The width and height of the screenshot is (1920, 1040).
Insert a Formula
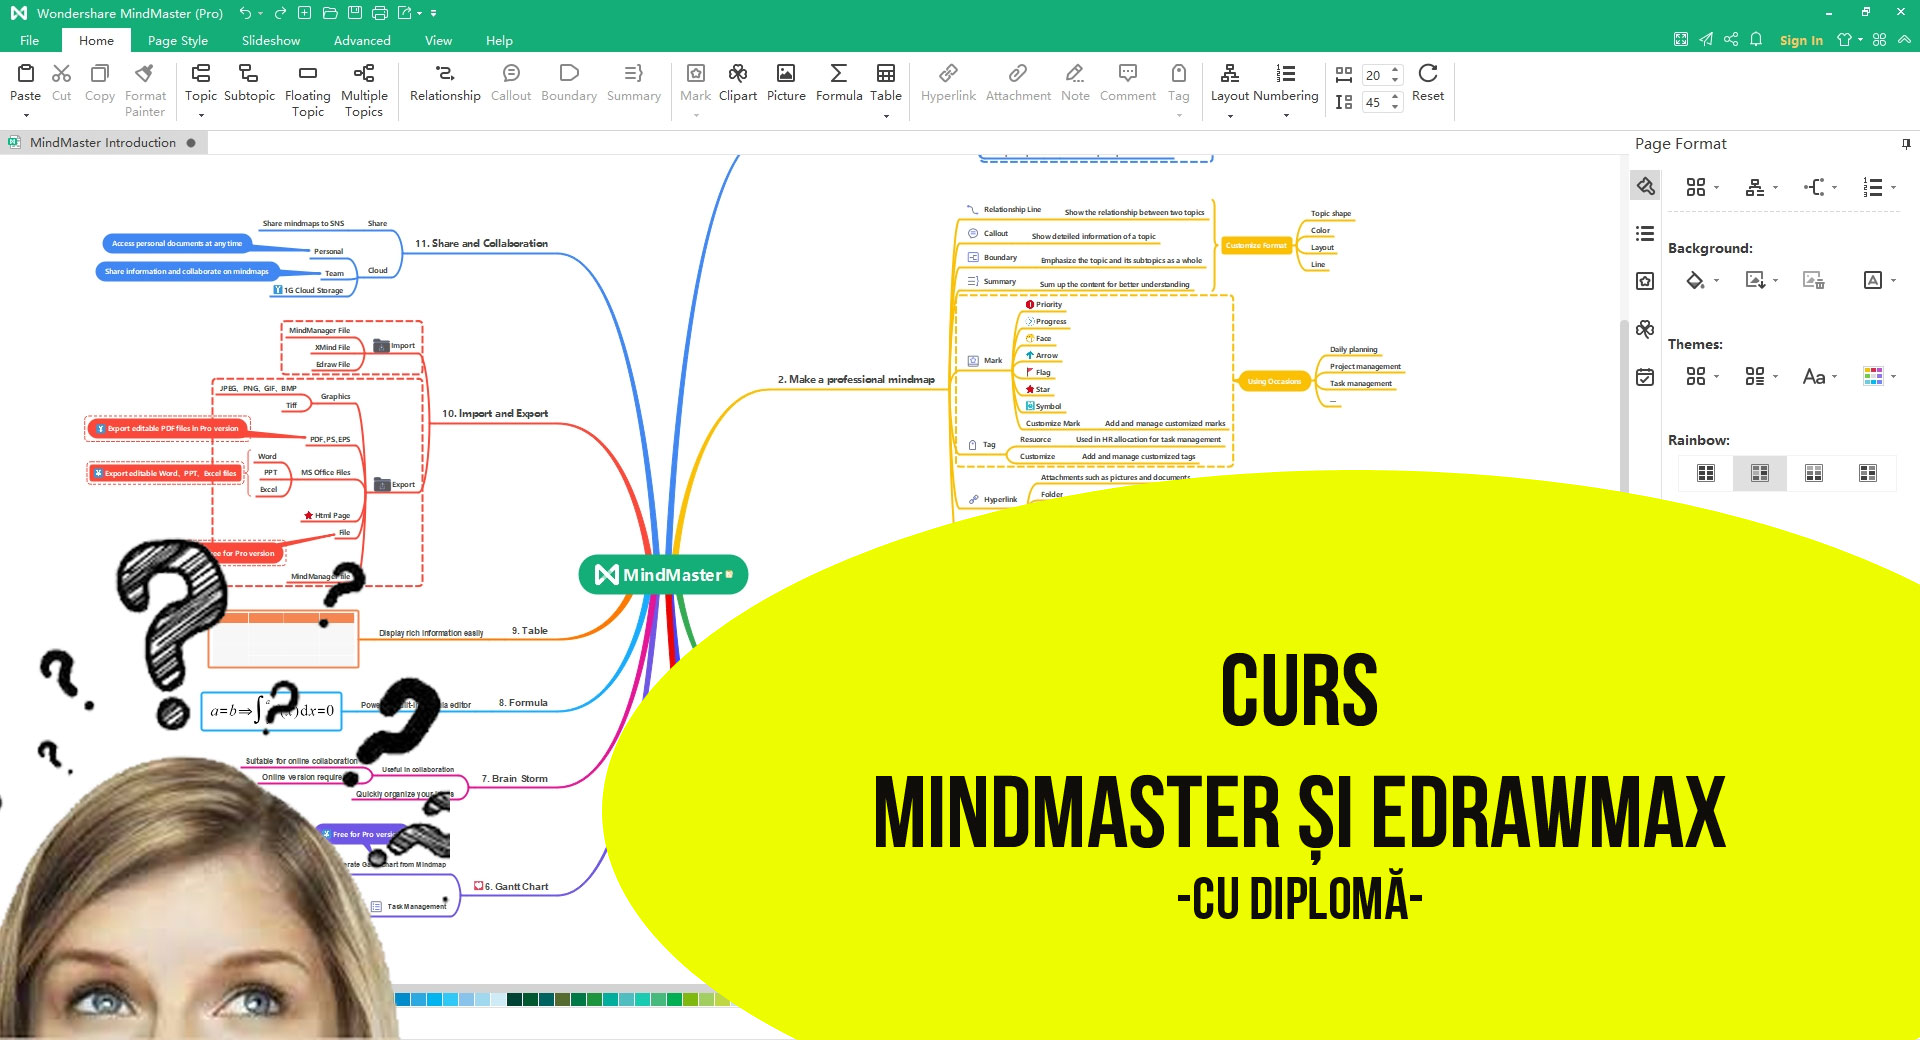pos(838,84)
